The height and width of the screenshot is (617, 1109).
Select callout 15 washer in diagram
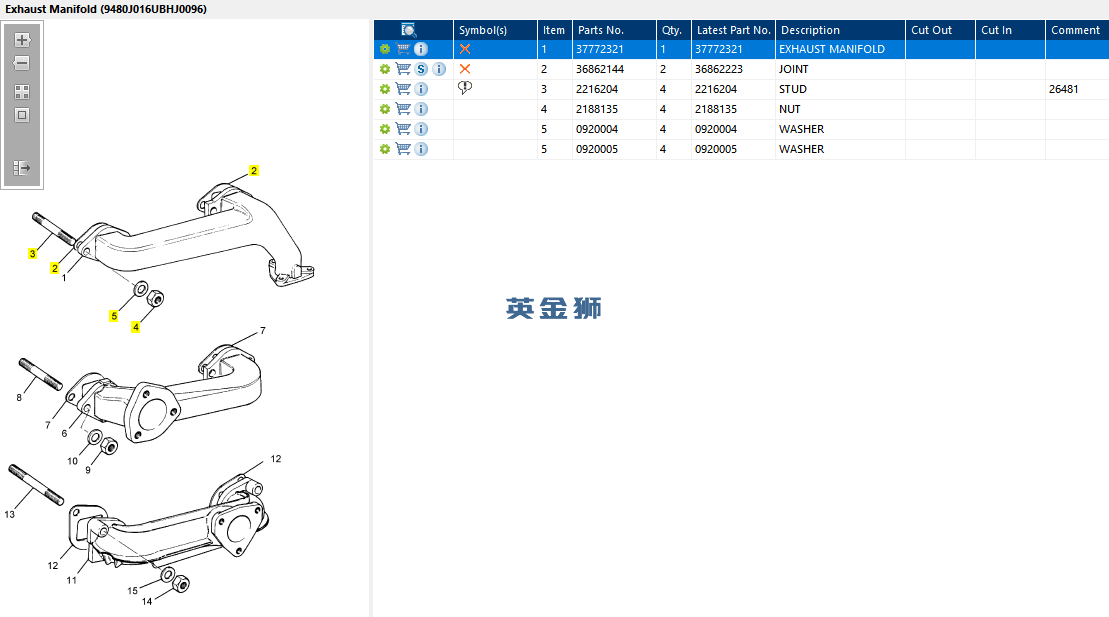132,591
